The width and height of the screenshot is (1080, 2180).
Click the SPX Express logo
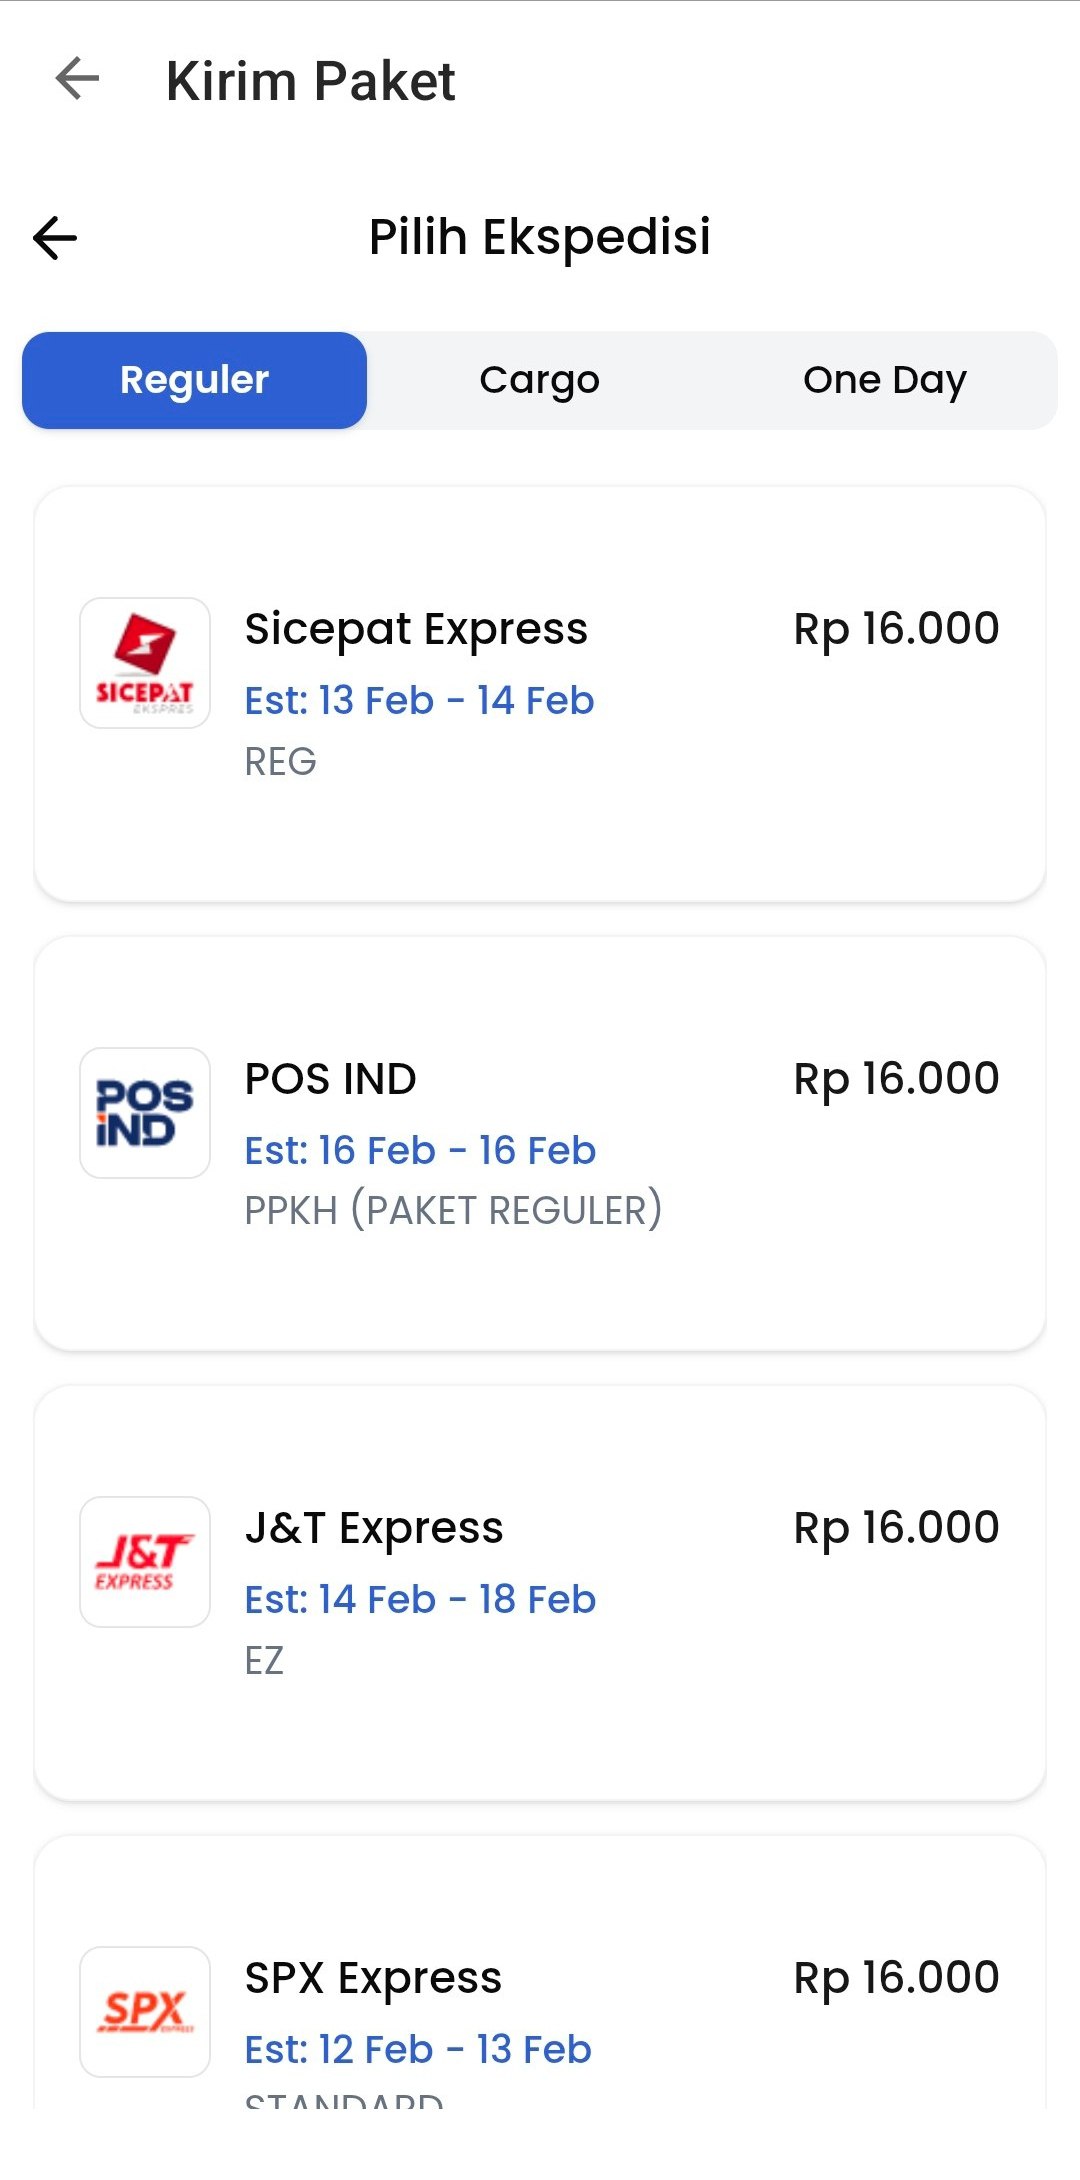coord(145,2011)
